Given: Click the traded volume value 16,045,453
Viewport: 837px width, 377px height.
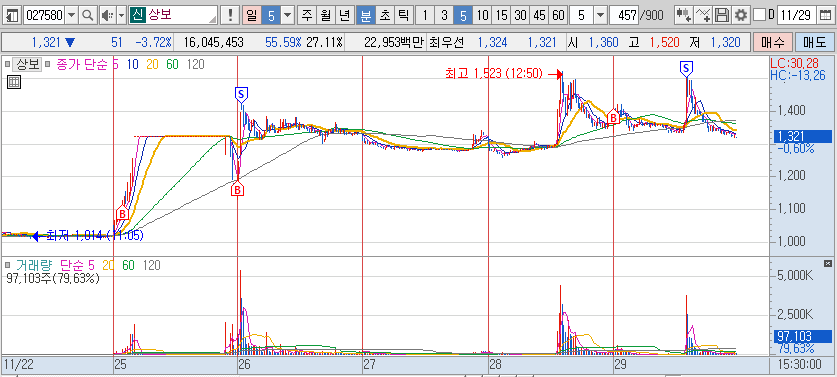Looking at the screenshot, I should 213,42.
